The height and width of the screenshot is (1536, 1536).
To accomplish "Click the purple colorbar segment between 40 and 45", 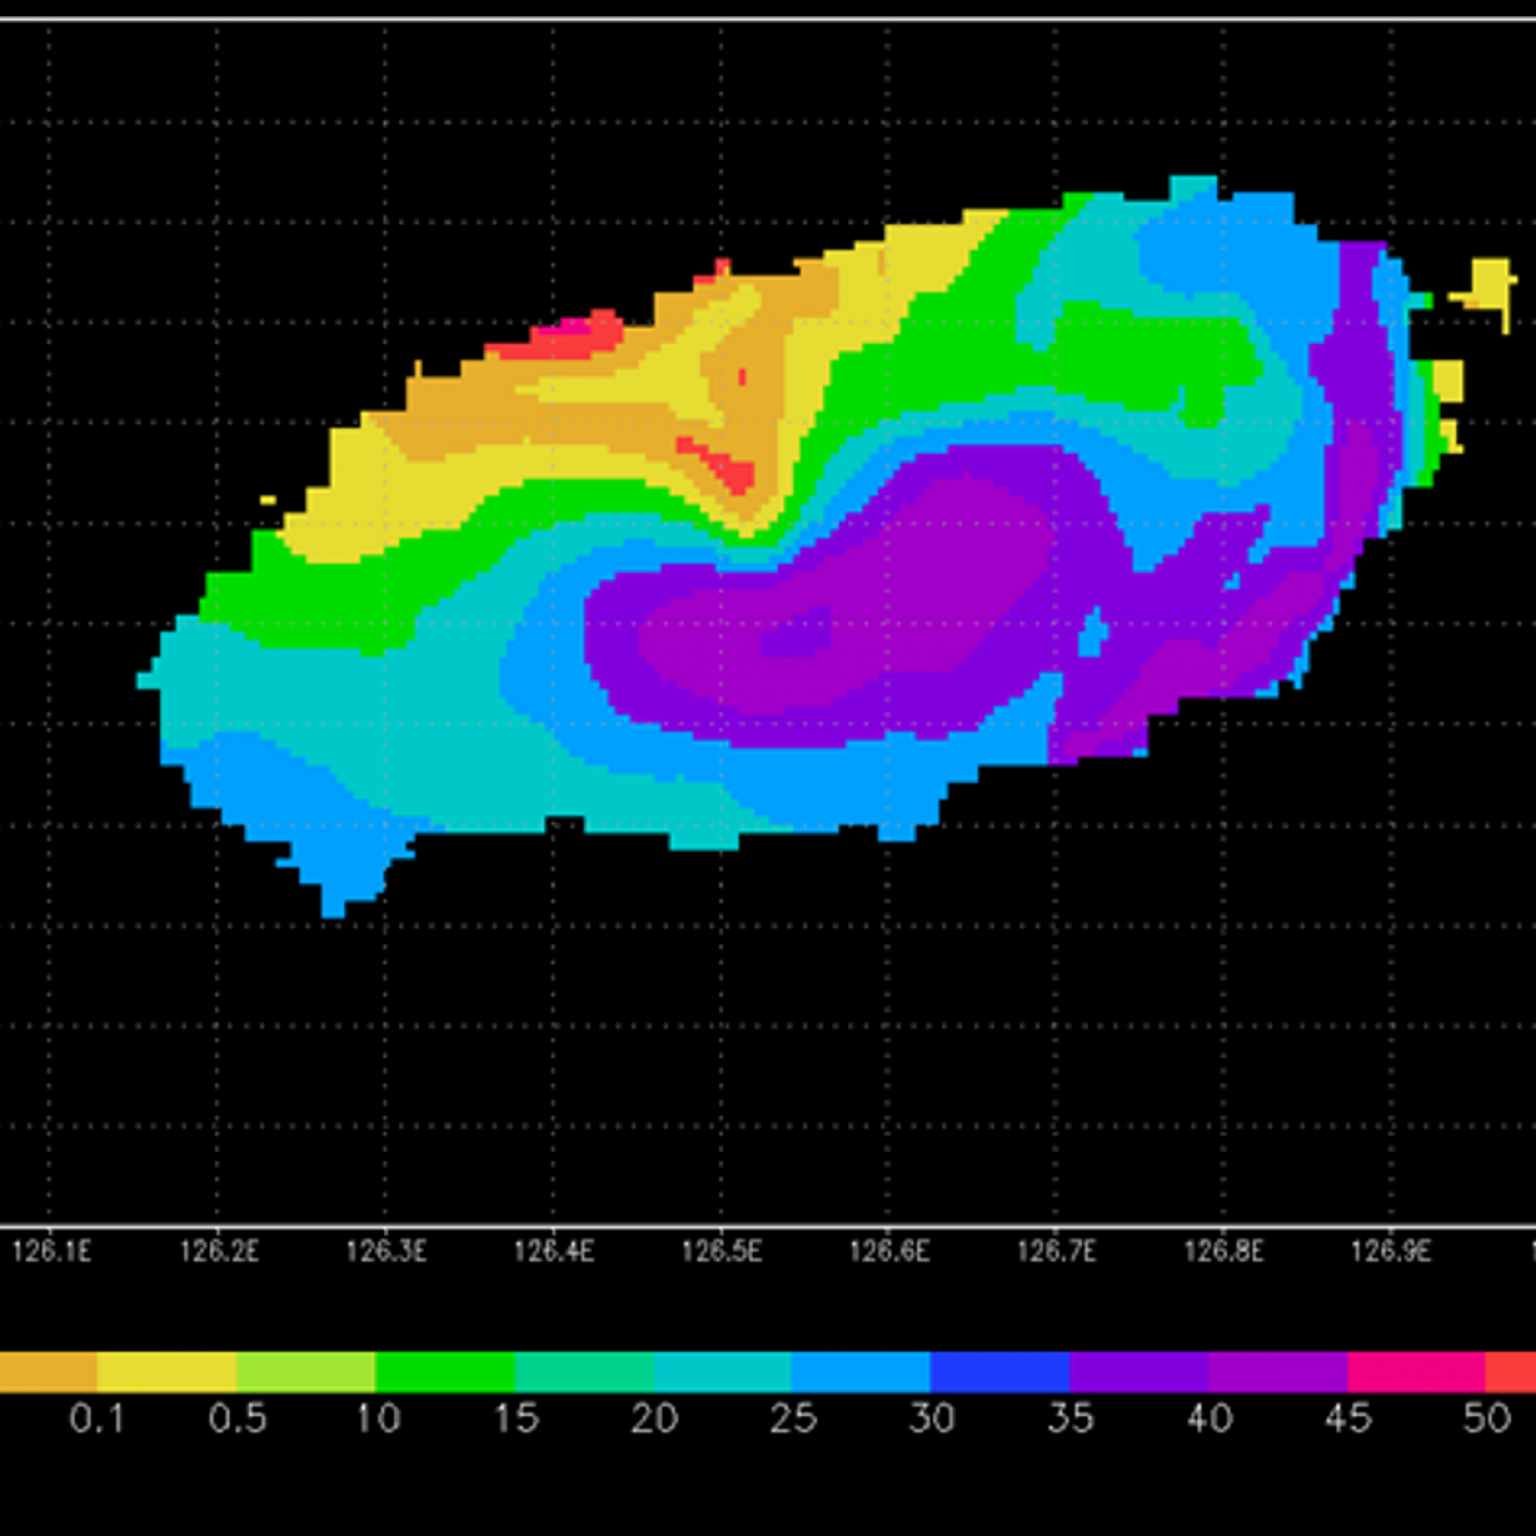I will coord(1278,1372).
